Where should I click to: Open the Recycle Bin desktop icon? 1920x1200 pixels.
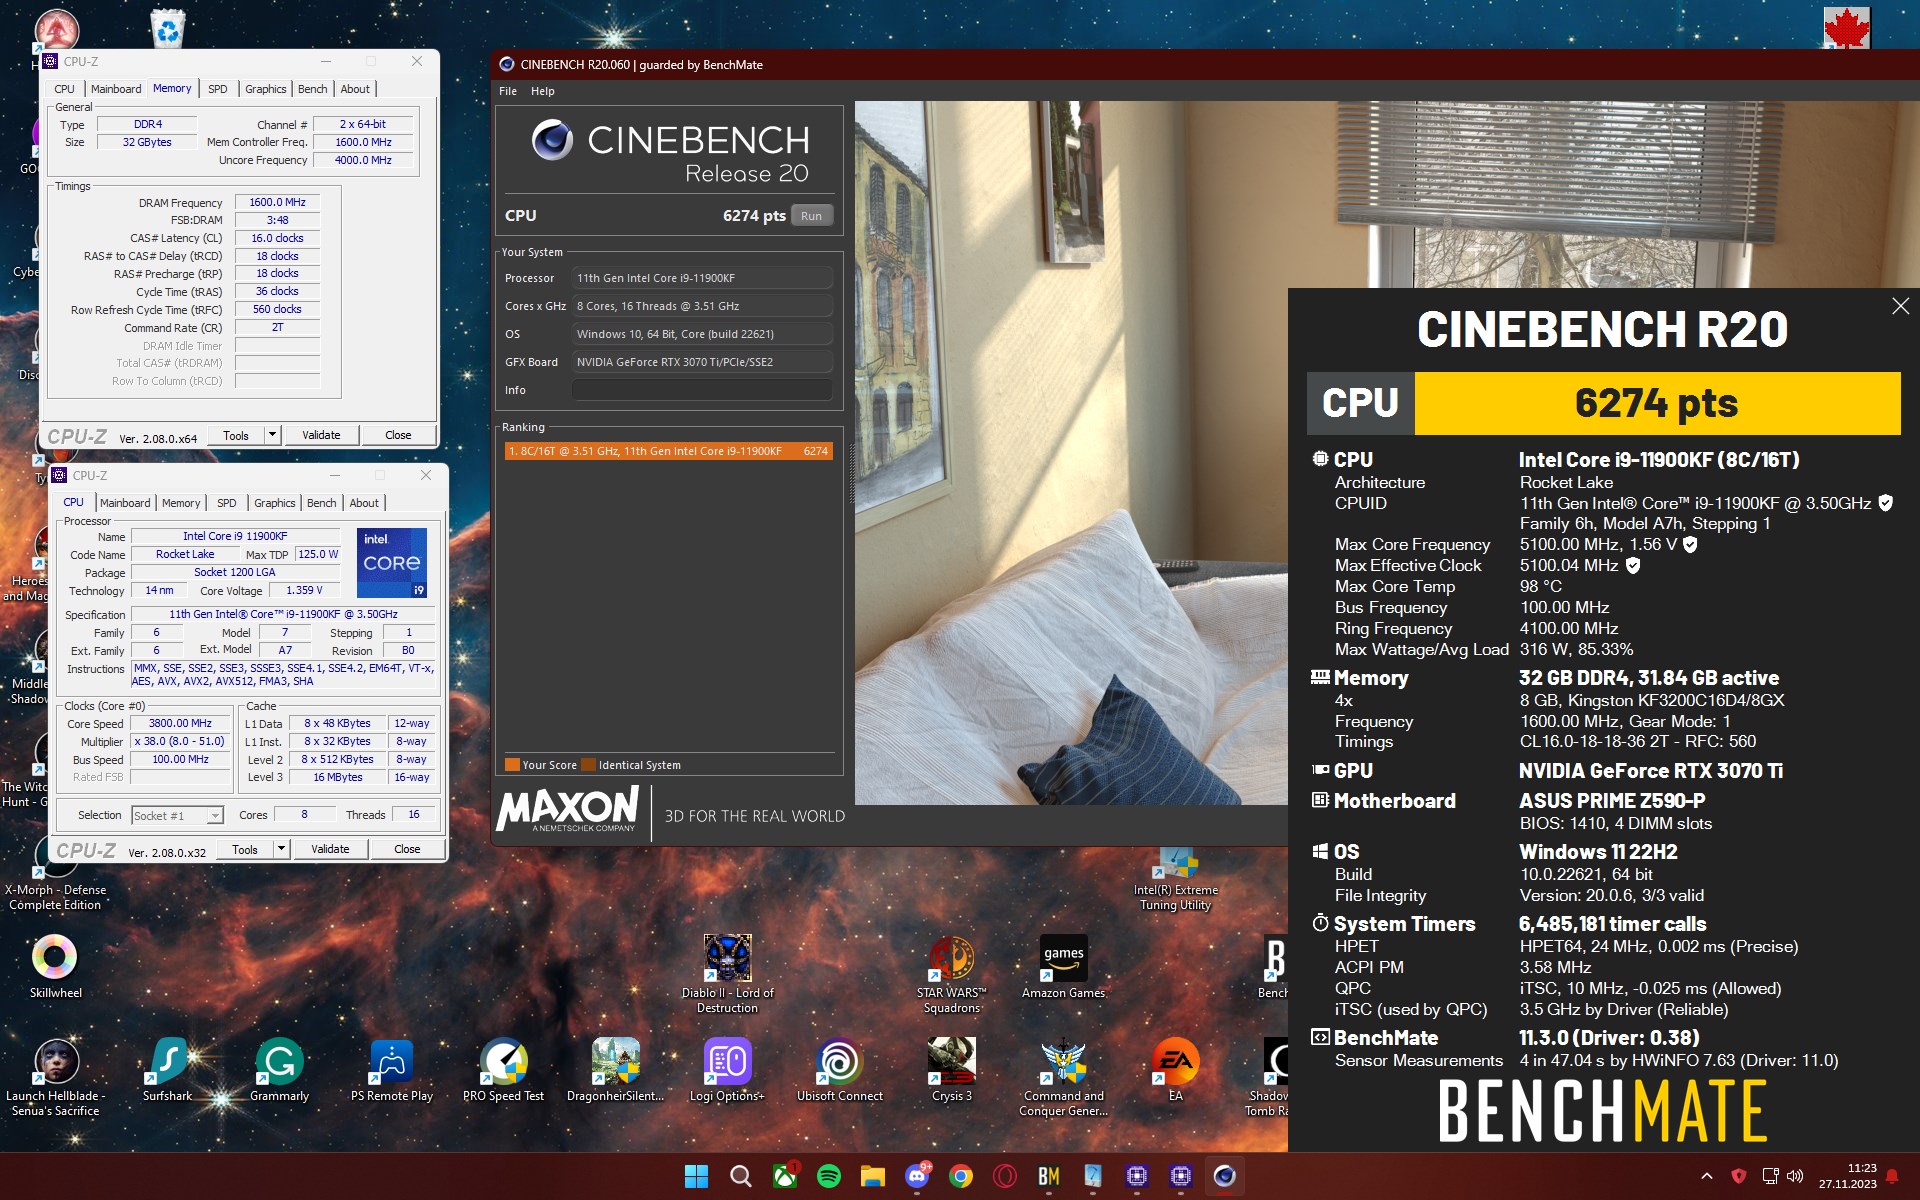(x=168, y=28)
